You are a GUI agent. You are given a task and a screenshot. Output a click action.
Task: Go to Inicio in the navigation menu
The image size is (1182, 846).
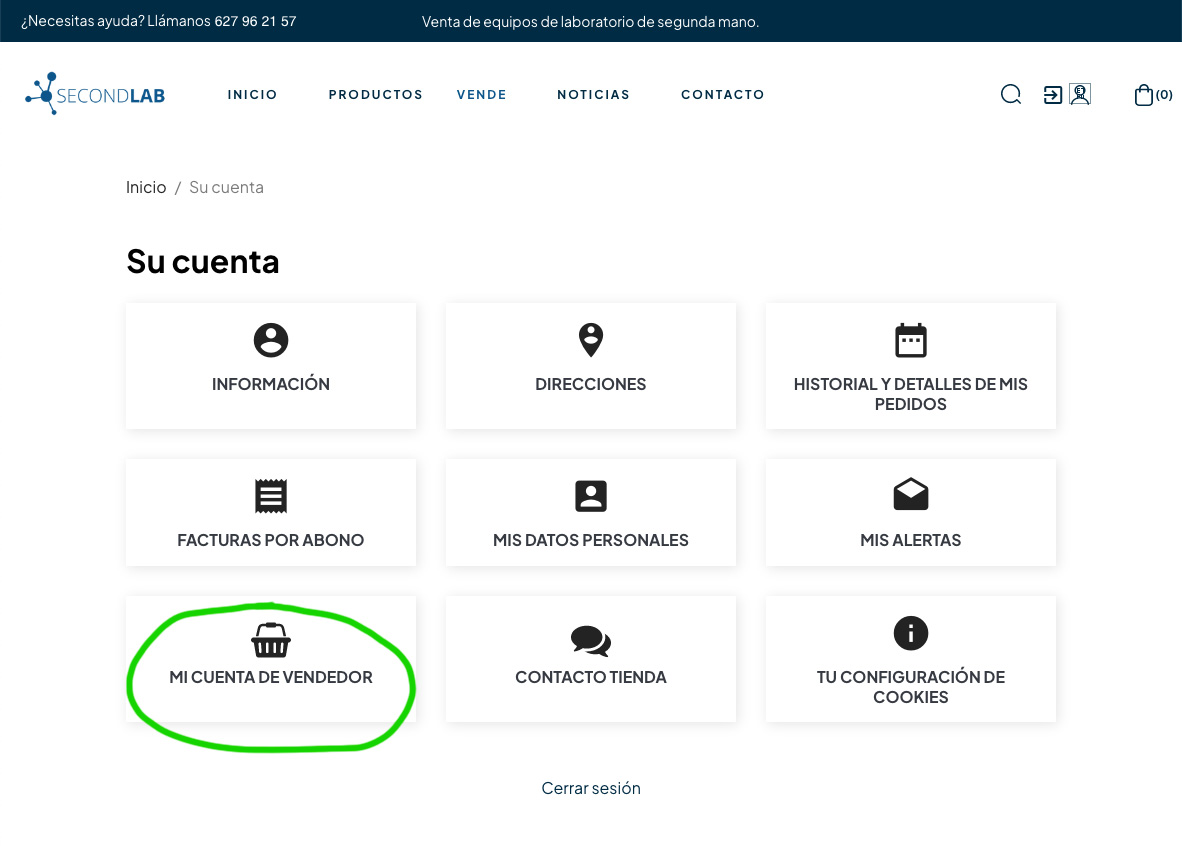pos(252,95)
